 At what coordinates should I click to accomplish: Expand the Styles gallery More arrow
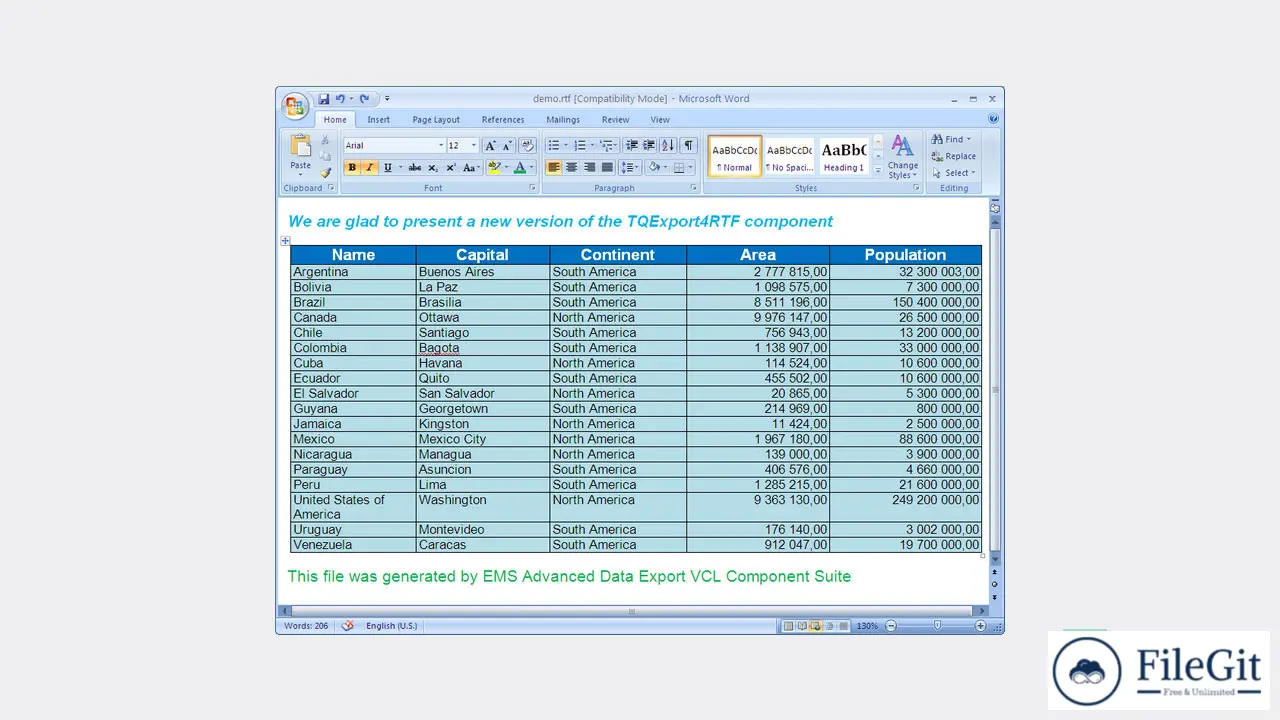[878, 171]
